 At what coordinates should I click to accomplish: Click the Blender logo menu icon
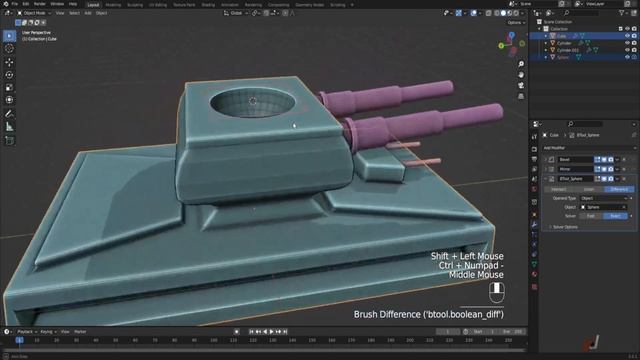point(6,4)
